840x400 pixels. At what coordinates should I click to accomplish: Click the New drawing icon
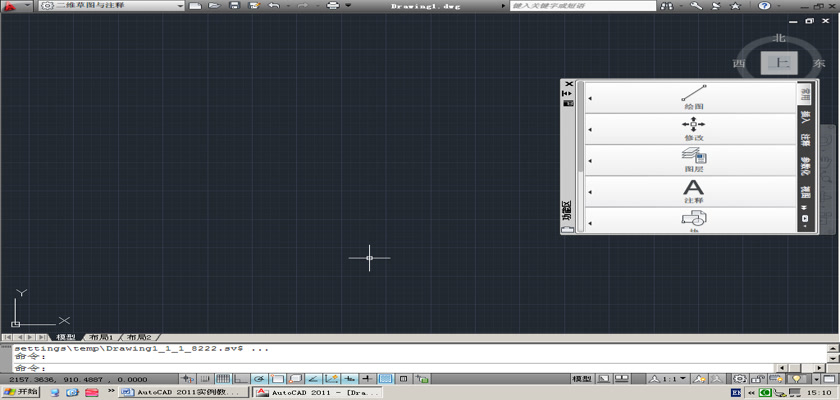click(196, 6)
